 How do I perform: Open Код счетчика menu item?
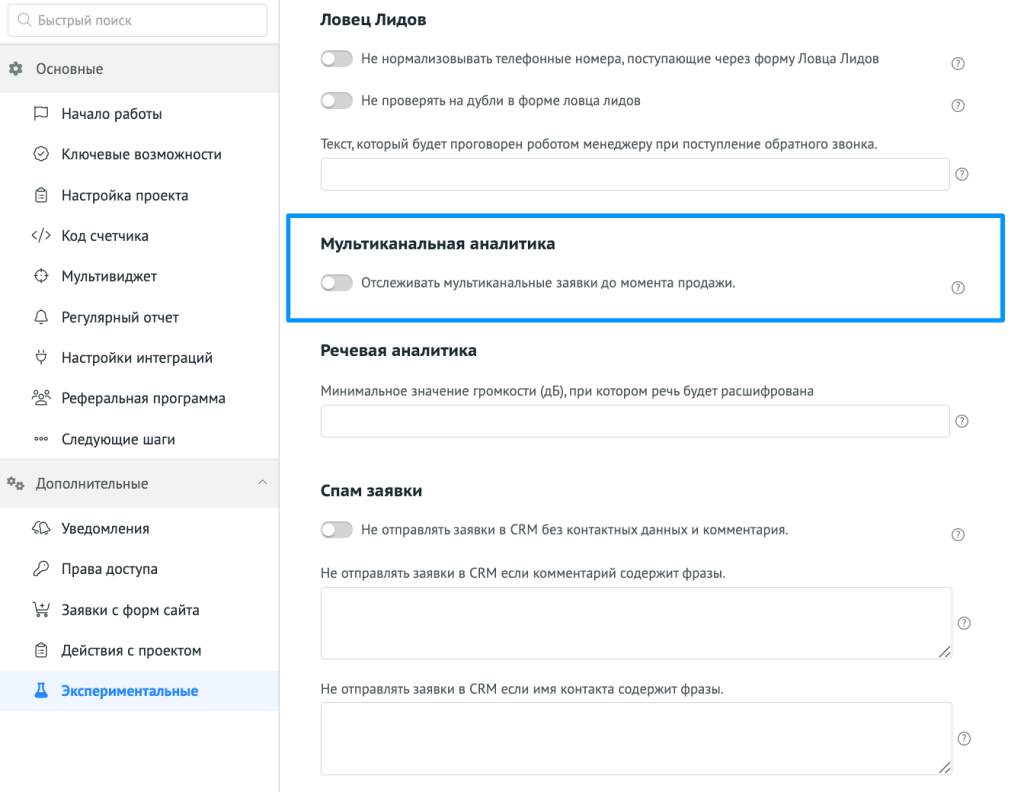point(105,236)
